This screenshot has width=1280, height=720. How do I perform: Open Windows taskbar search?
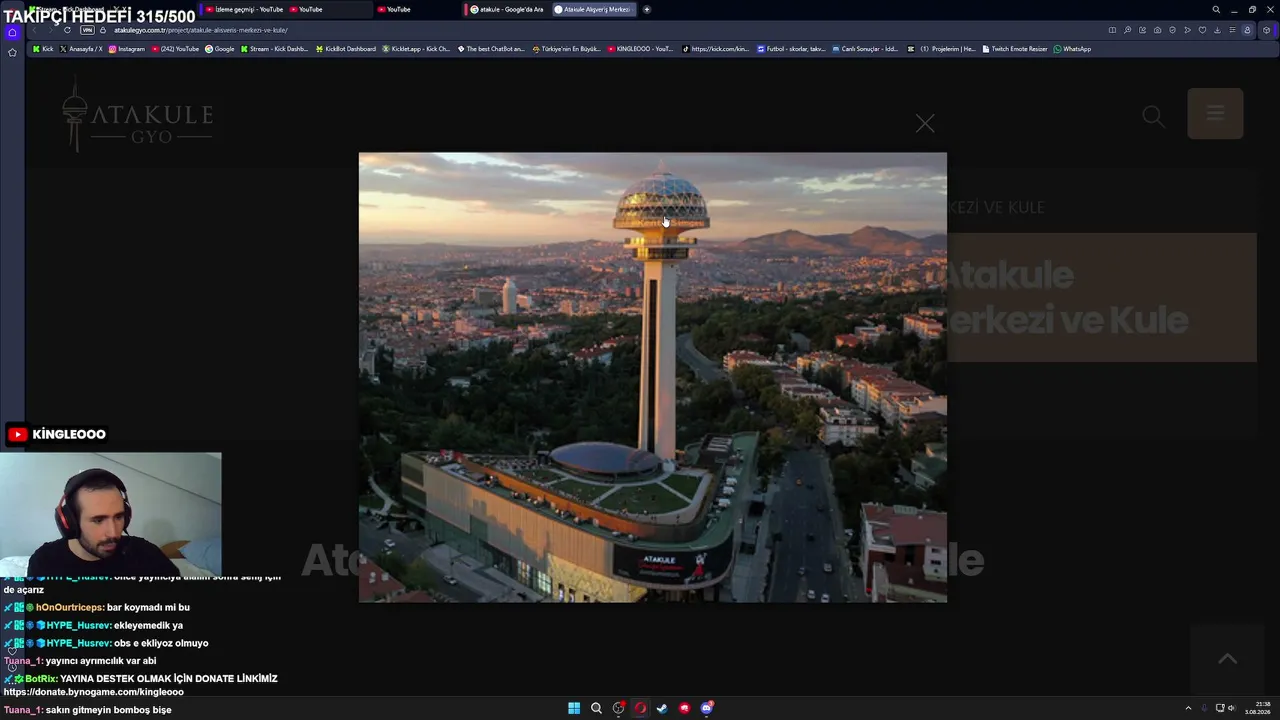click(x=596, y=708)
